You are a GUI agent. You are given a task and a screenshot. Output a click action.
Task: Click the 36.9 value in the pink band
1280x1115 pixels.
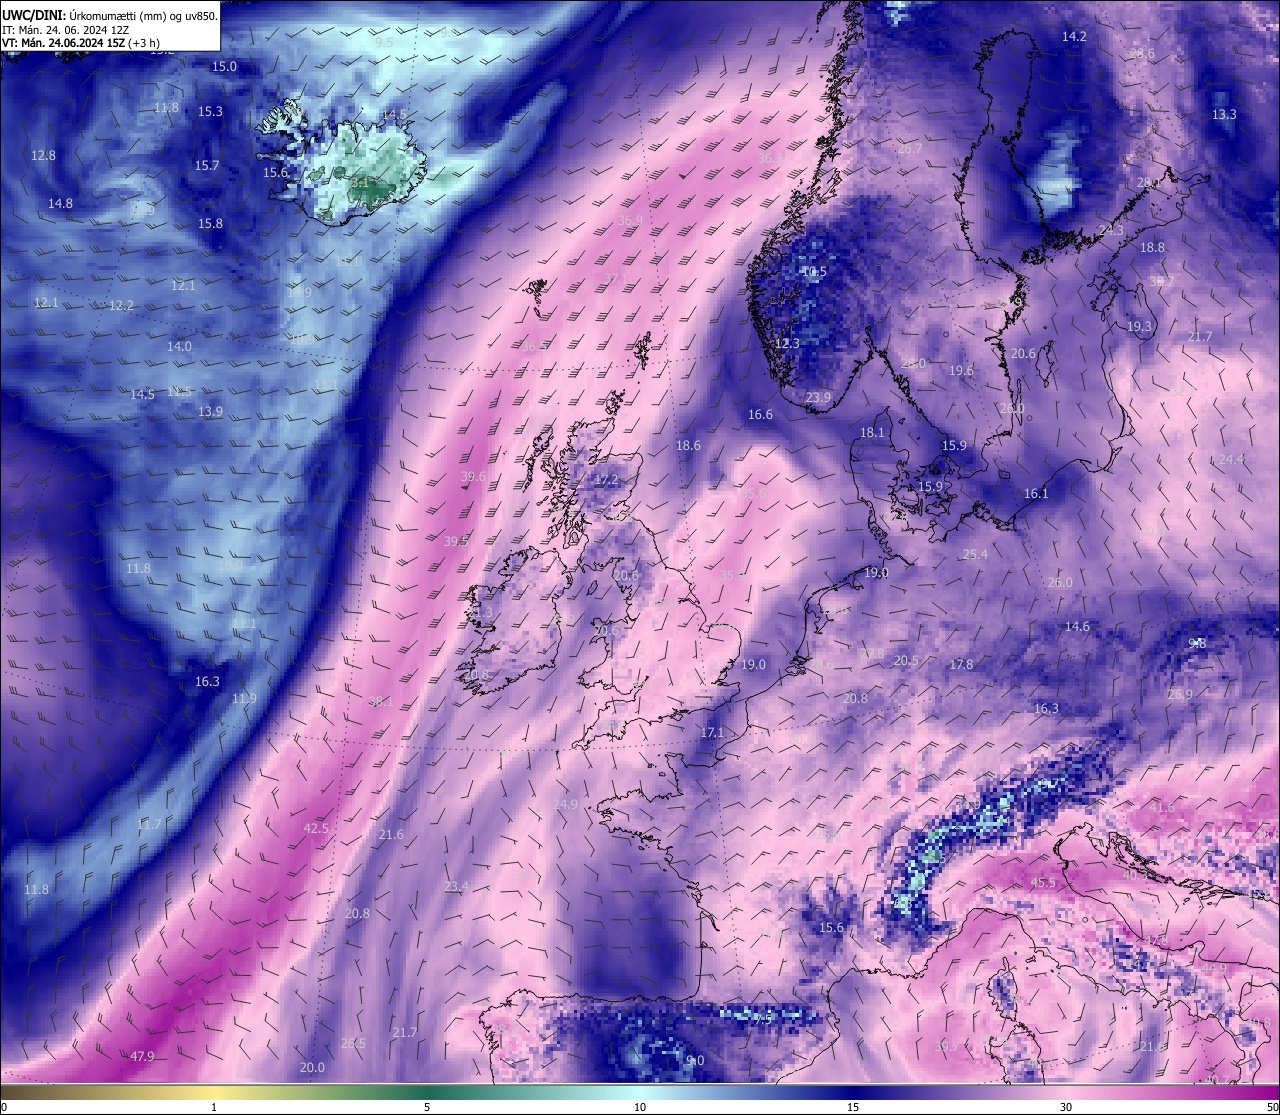[630, 220]
